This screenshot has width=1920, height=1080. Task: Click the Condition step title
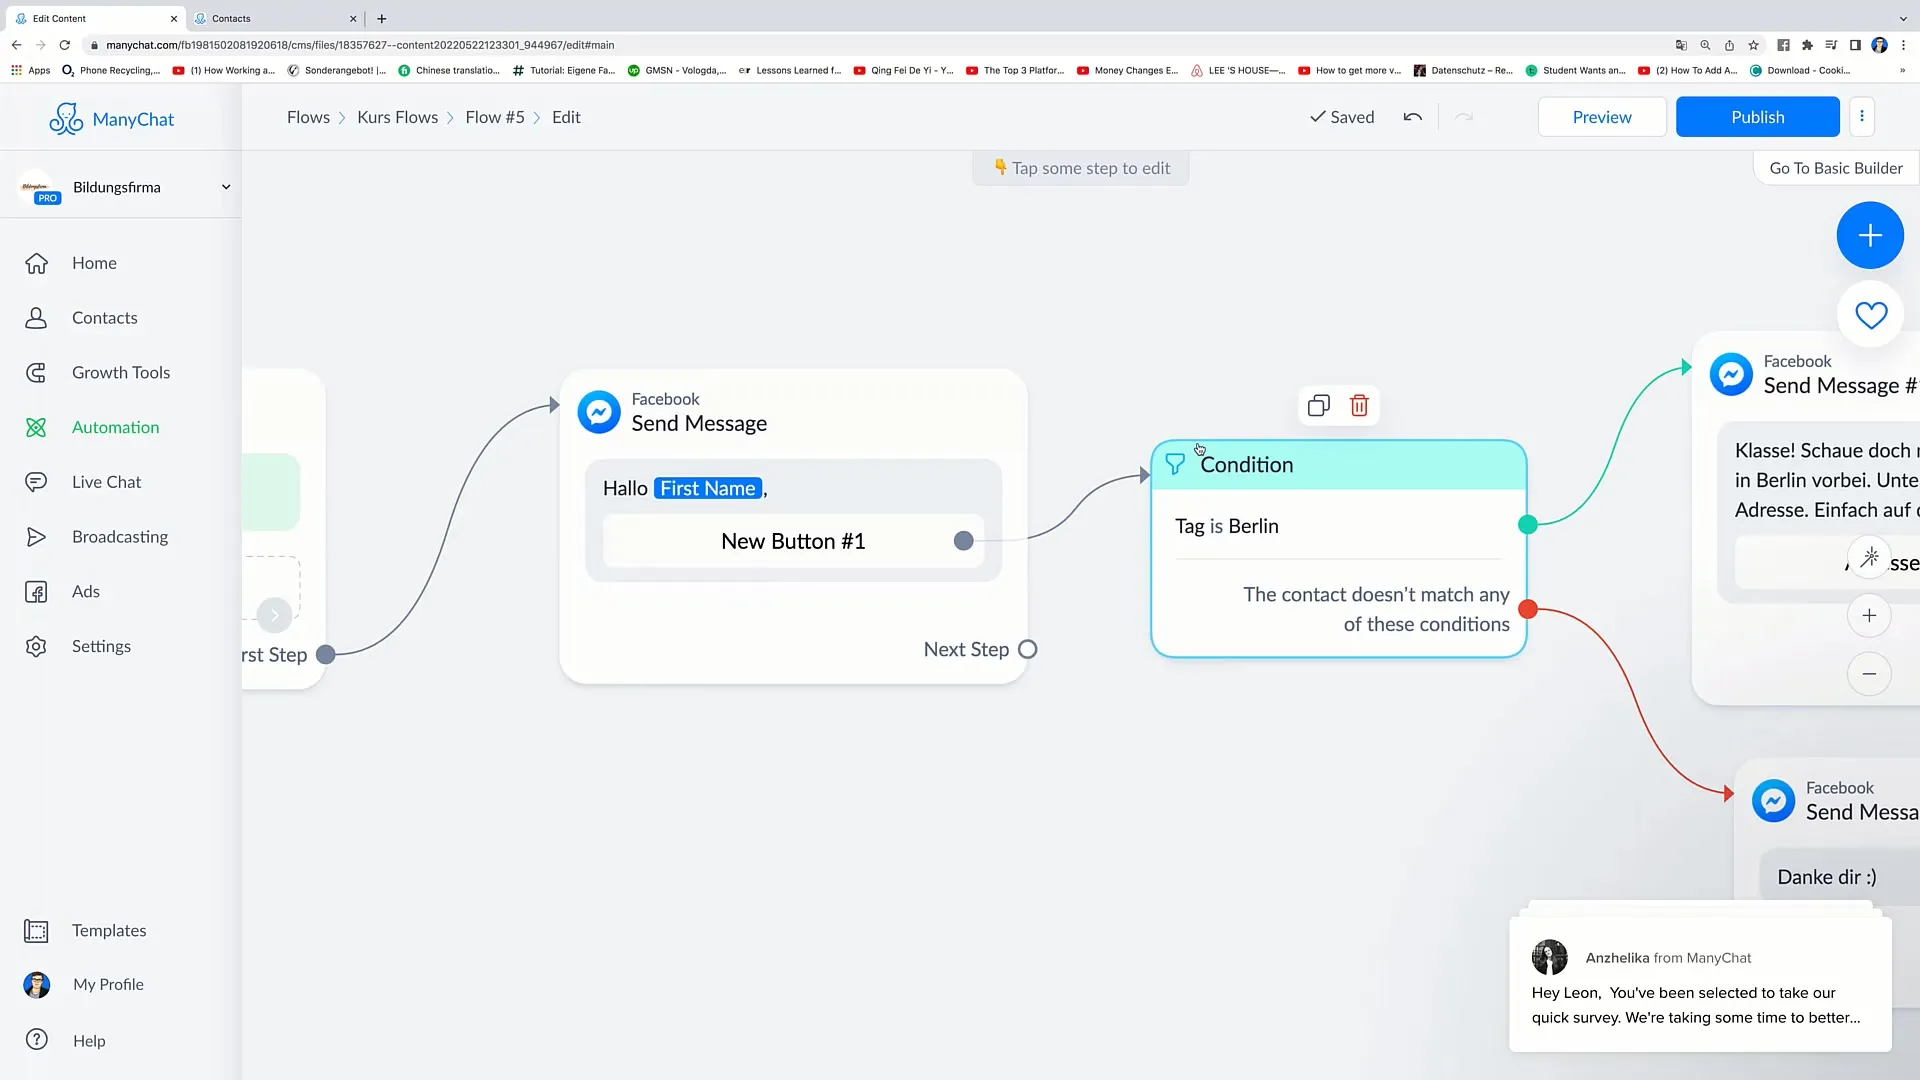[1246, 465]
